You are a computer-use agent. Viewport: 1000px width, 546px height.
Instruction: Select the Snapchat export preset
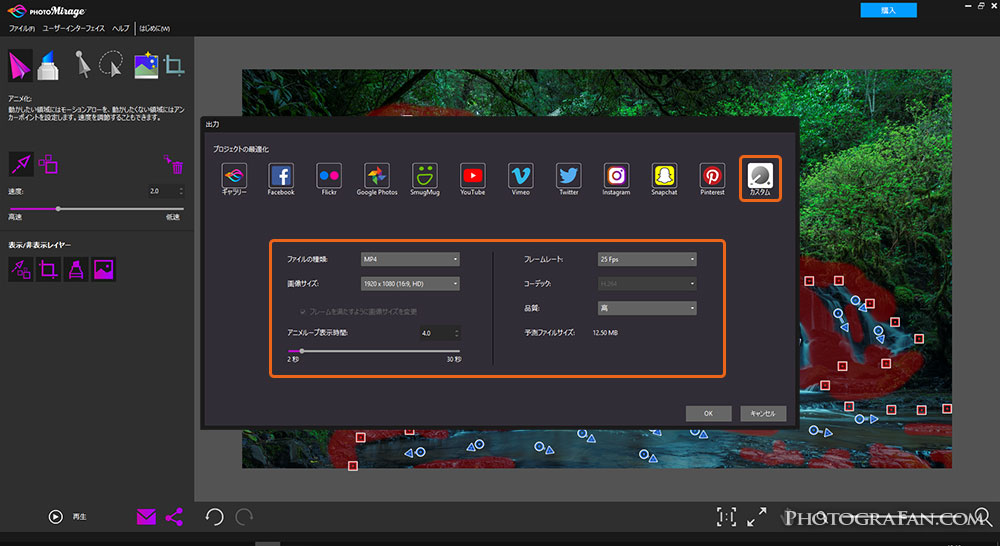(664, 179)
